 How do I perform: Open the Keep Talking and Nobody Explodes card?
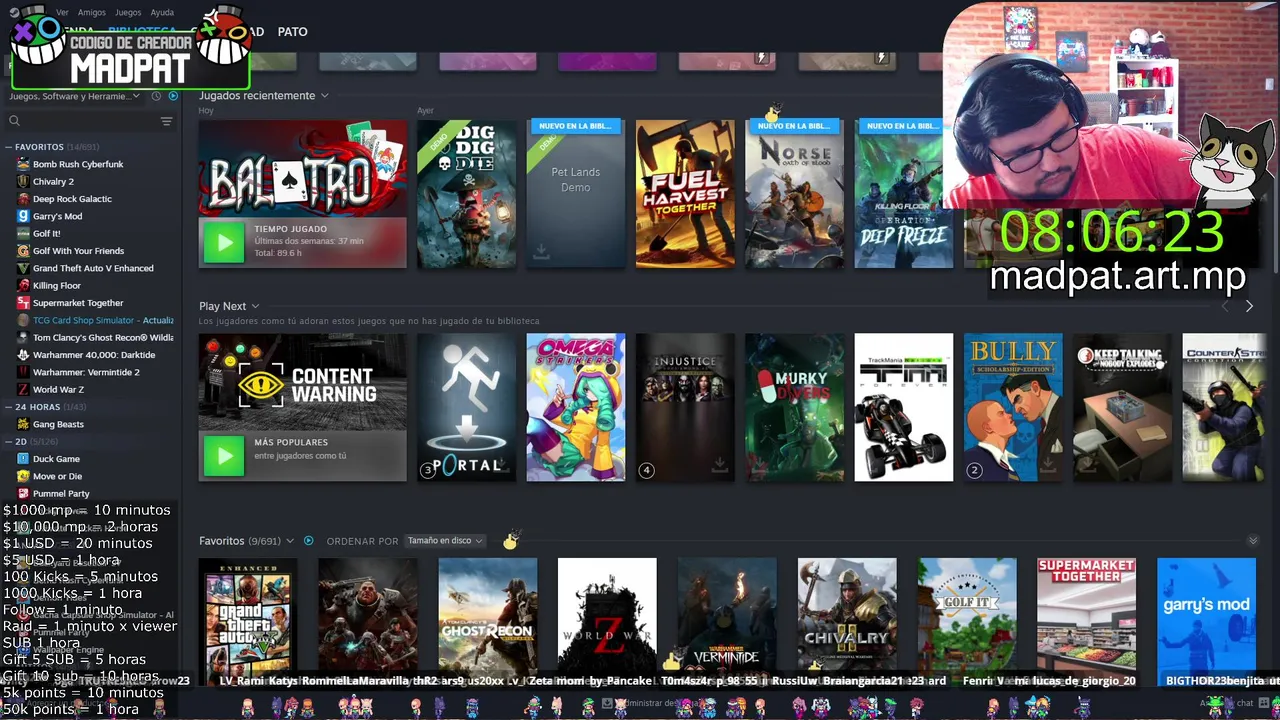pos(1123,407)
